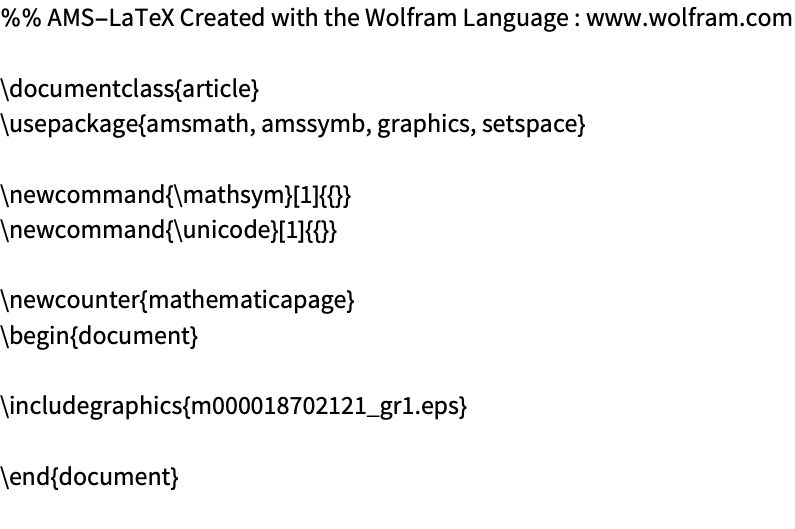
Task: Click the \newcounter{mathematicapage} line
Action: coord(177,300)
